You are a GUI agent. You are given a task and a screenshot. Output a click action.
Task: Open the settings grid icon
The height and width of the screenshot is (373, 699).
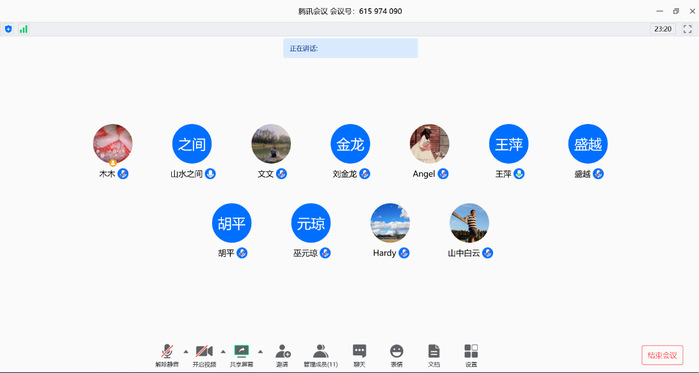pyautogui.click(x=471, y=355)
